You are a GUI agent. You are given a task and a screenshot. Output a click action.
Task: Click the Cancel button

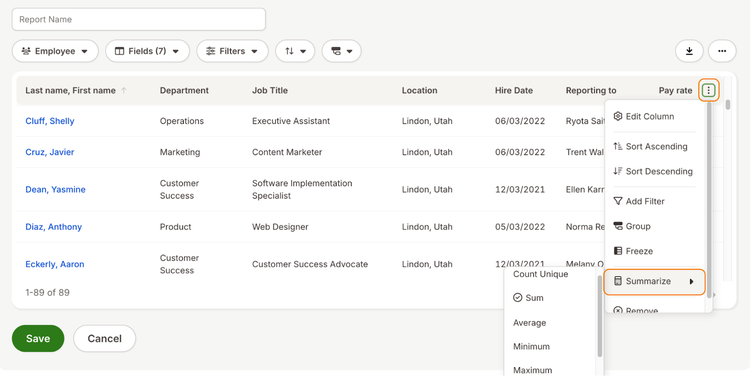pos(104,339)
